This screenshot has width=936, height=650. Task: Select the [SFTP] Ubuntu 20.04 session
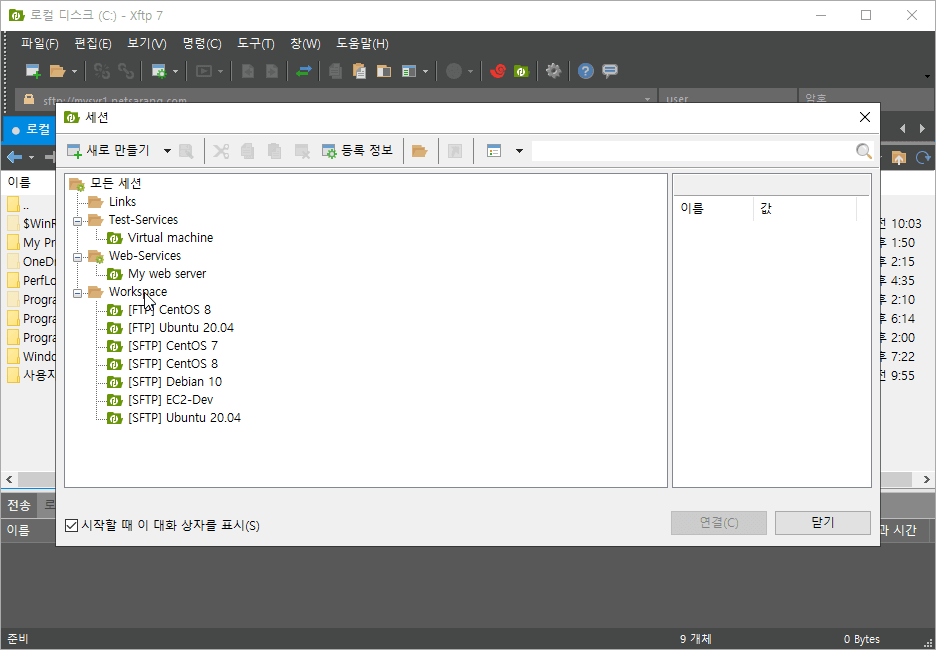(184, 418)
